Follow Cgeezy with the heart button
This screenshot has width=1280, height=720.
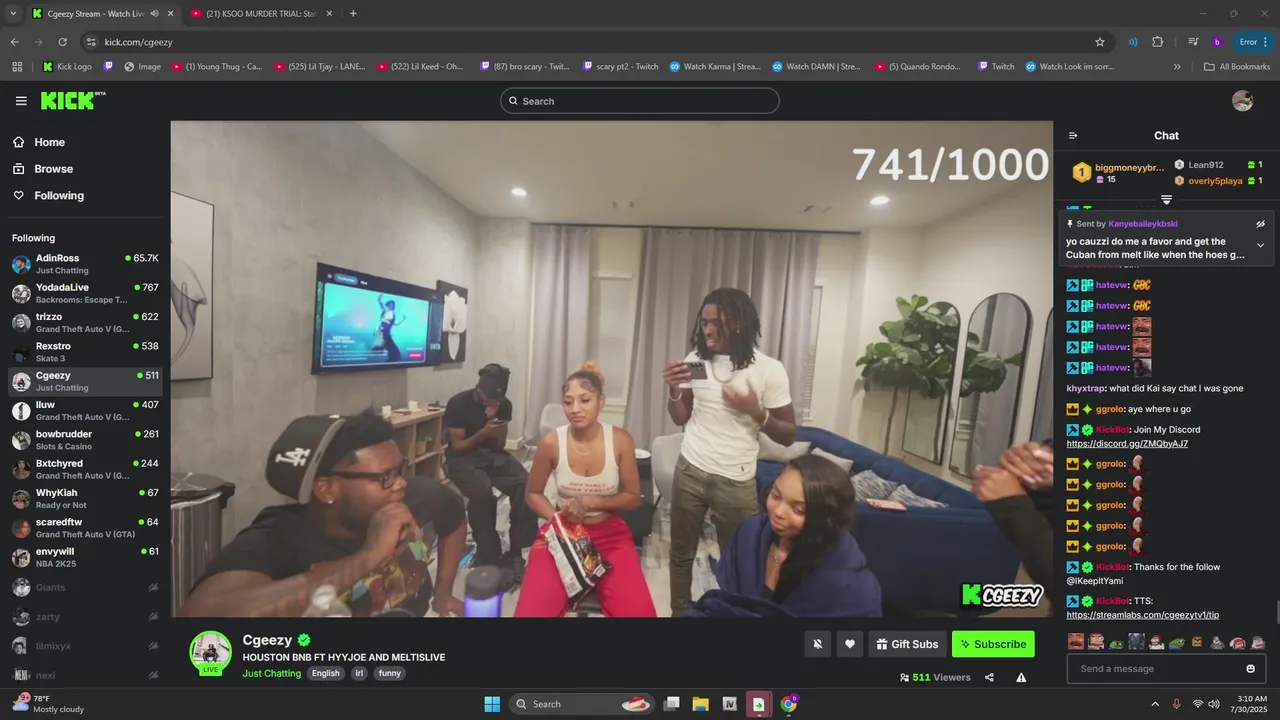point(849,644)
